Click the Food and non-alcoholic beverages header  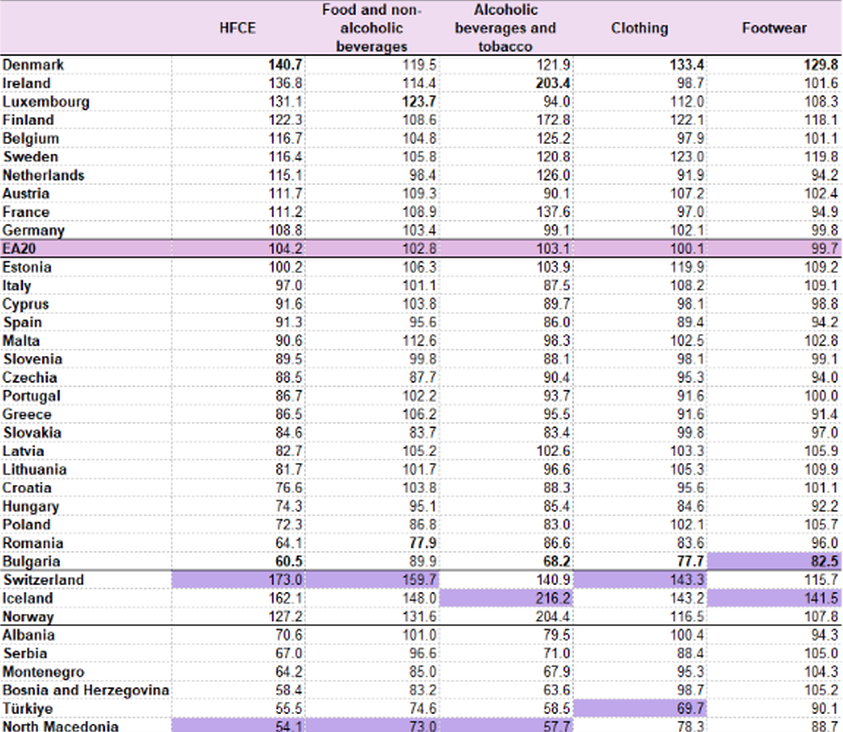point(372,28)
